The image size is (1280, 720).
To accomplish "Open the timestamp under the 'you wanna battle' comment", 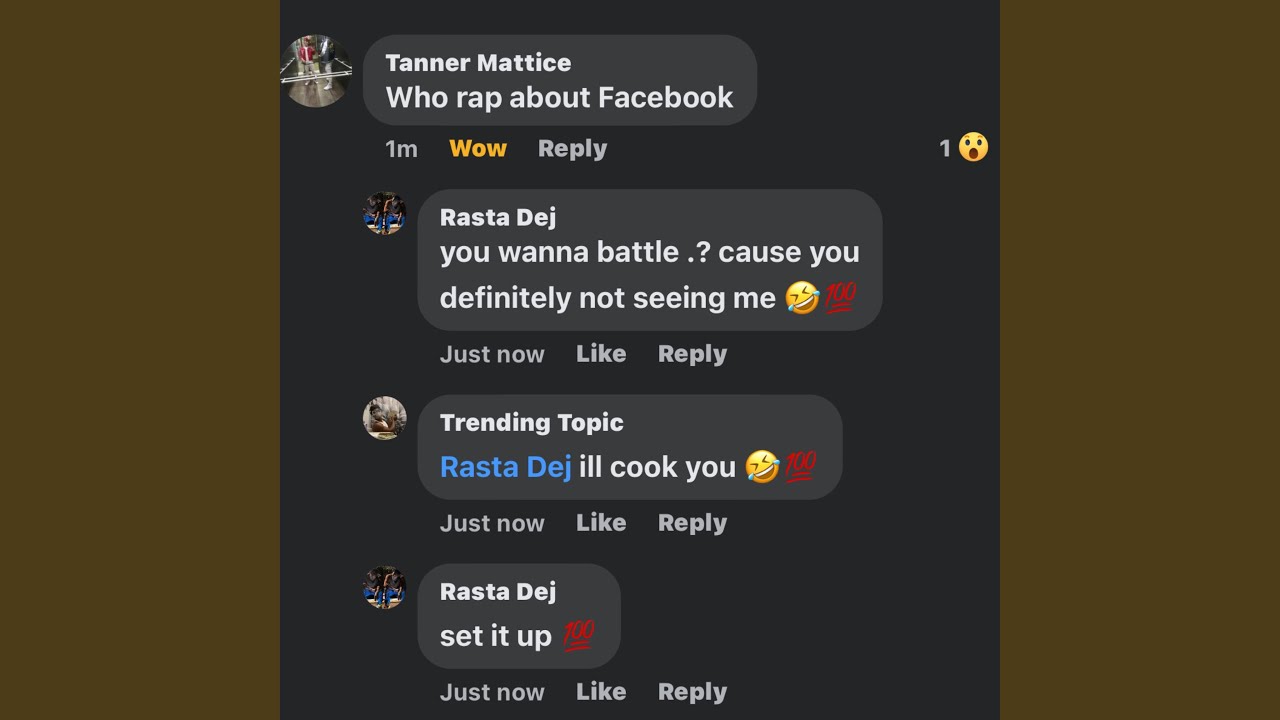I will (492, 354).
